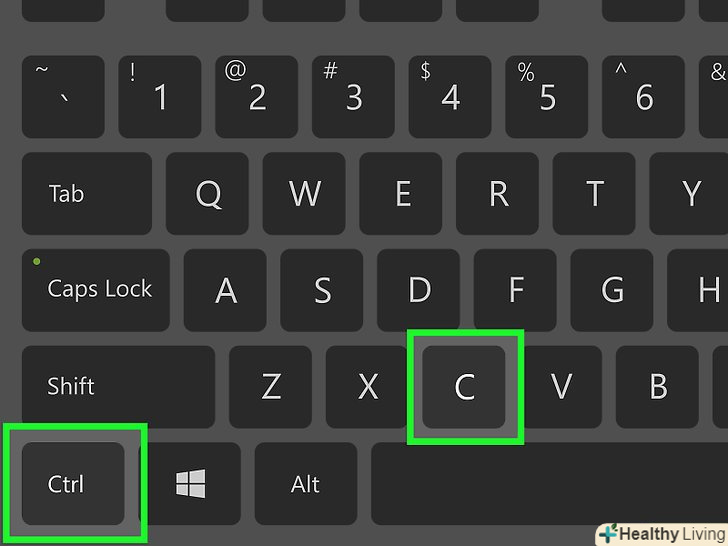
Task: Click the 6 caret key
Action: tap(644, 97)
